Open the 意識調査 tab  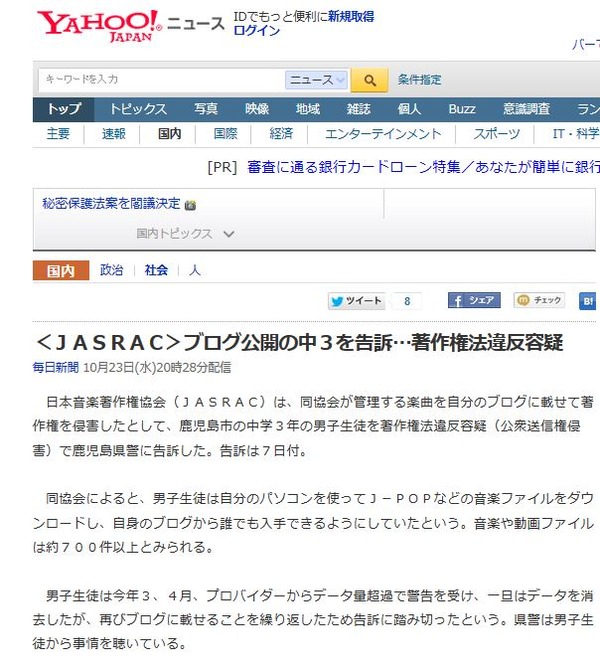[526, 109]
